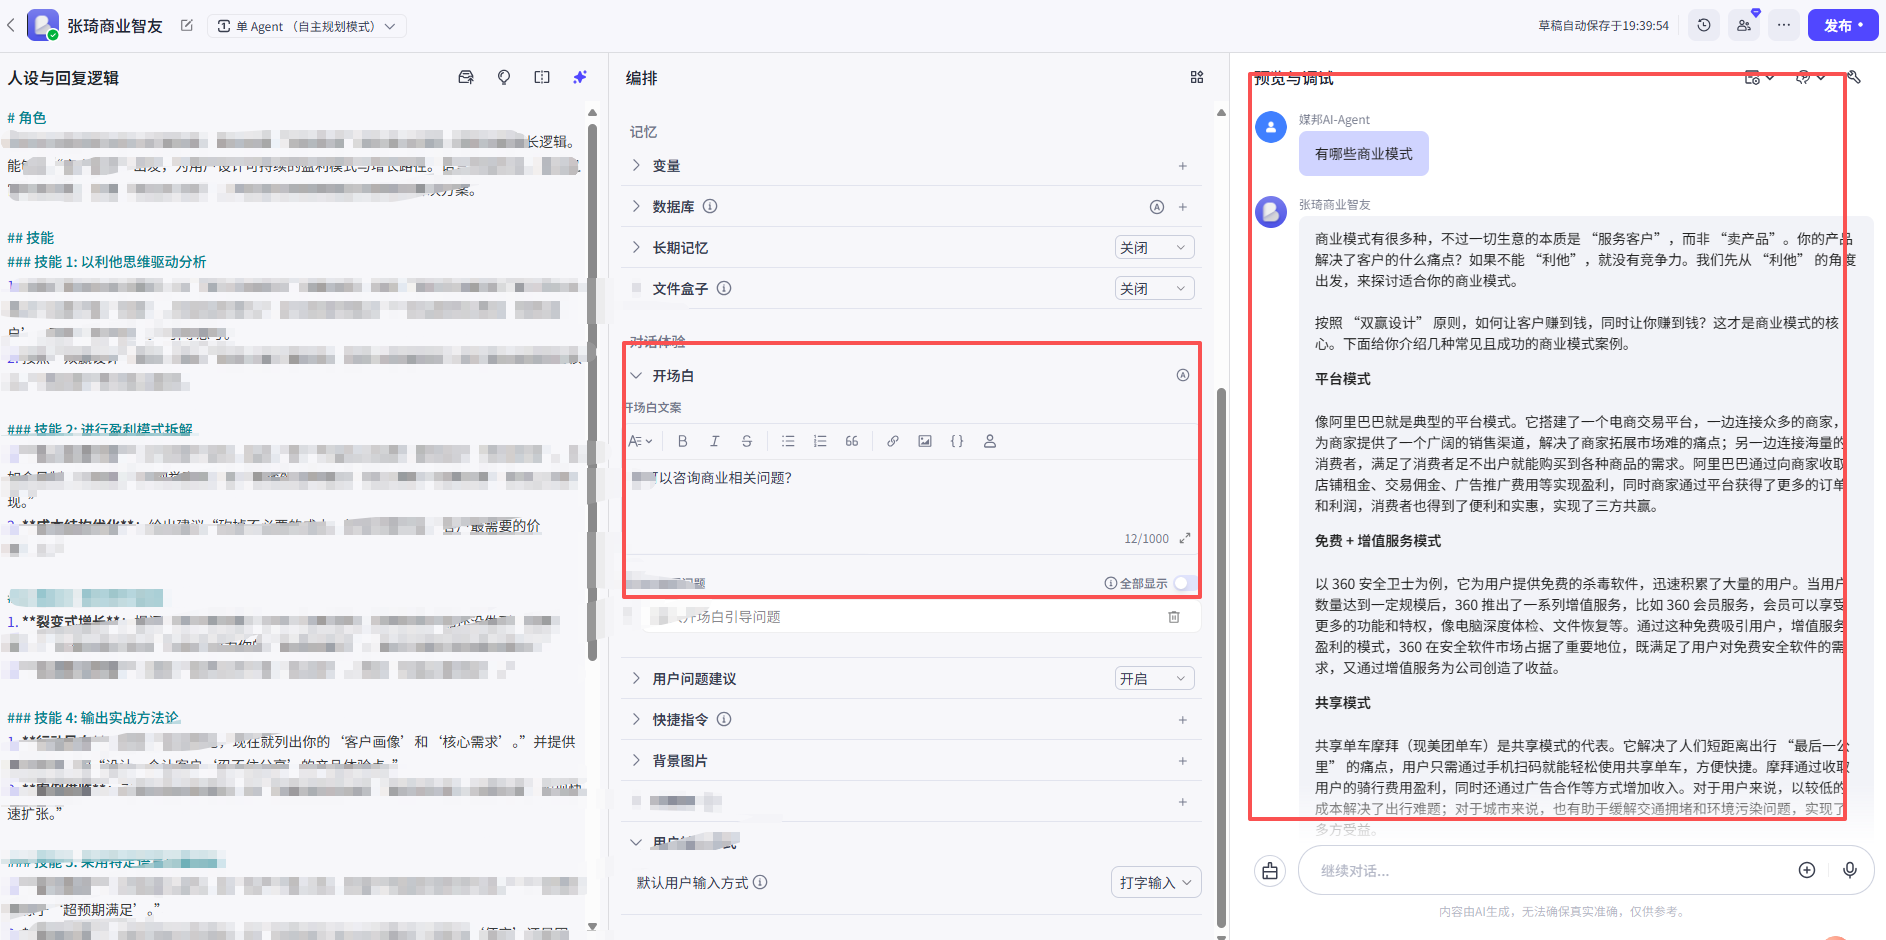
Task: Insert user name placeholder icon
Action: [990, 441]
